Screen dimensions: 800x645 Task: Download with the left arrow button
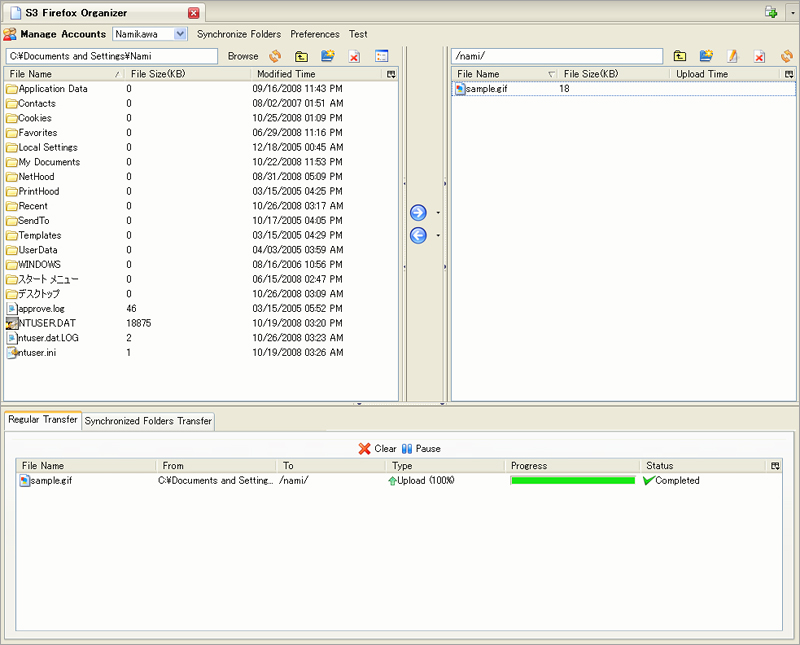click(x=418, y=235)
